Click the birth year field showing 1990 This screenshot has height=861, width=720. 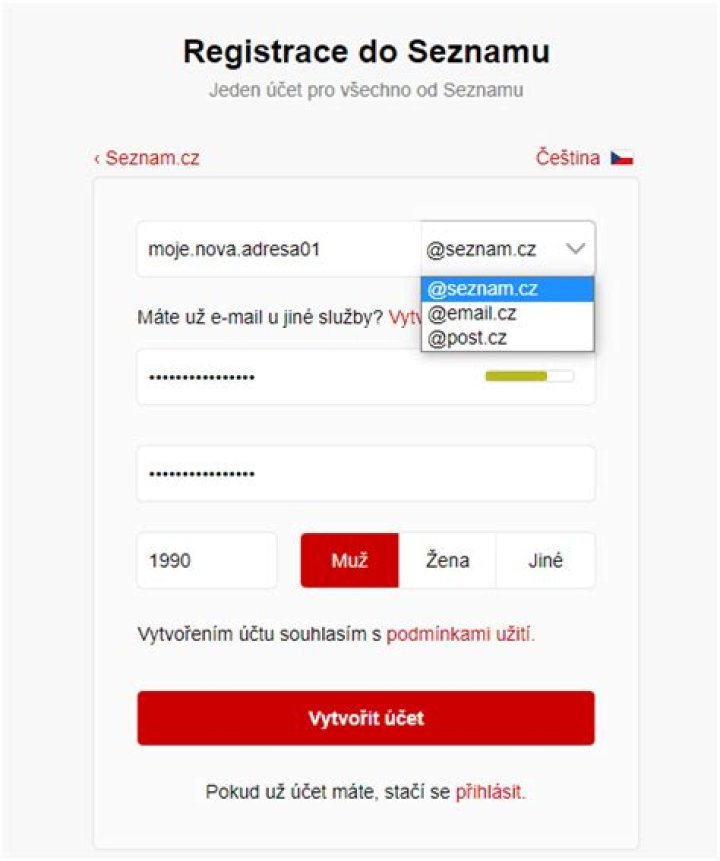(207, 560)
